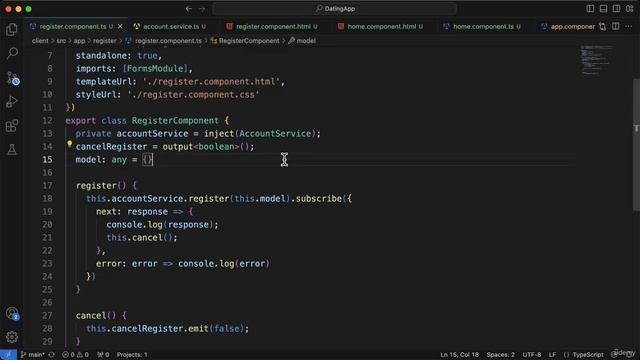
Task: Click the register folder breadcrumb
Action: [104, 41]
